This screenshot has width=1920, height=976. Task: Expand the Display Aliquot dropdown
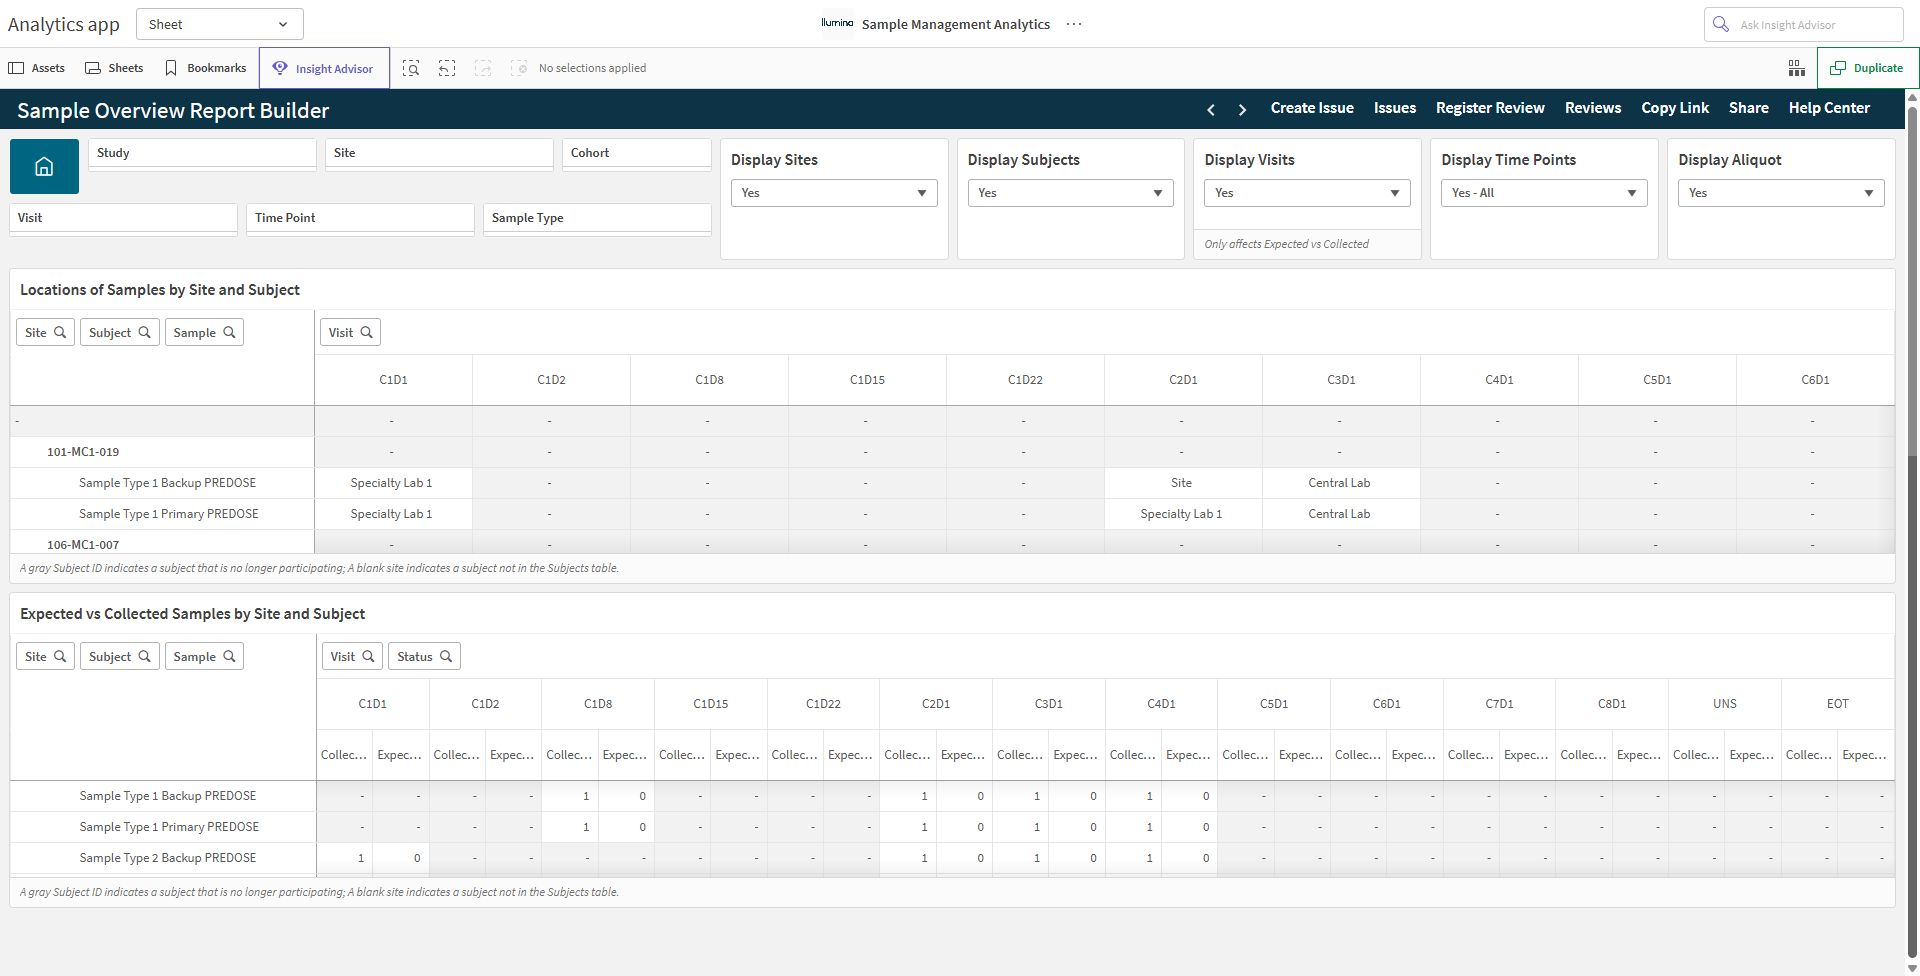(x=1781, y=193)
